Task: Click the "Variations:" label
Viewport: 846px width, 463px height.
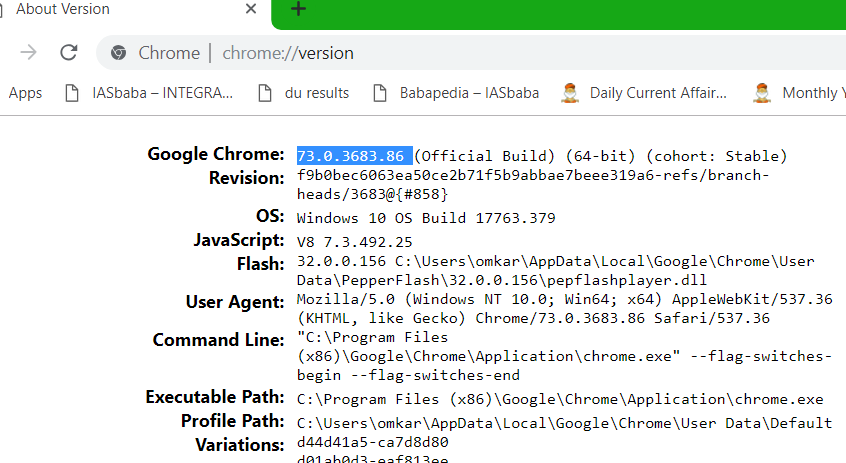Action: (240, 445)
